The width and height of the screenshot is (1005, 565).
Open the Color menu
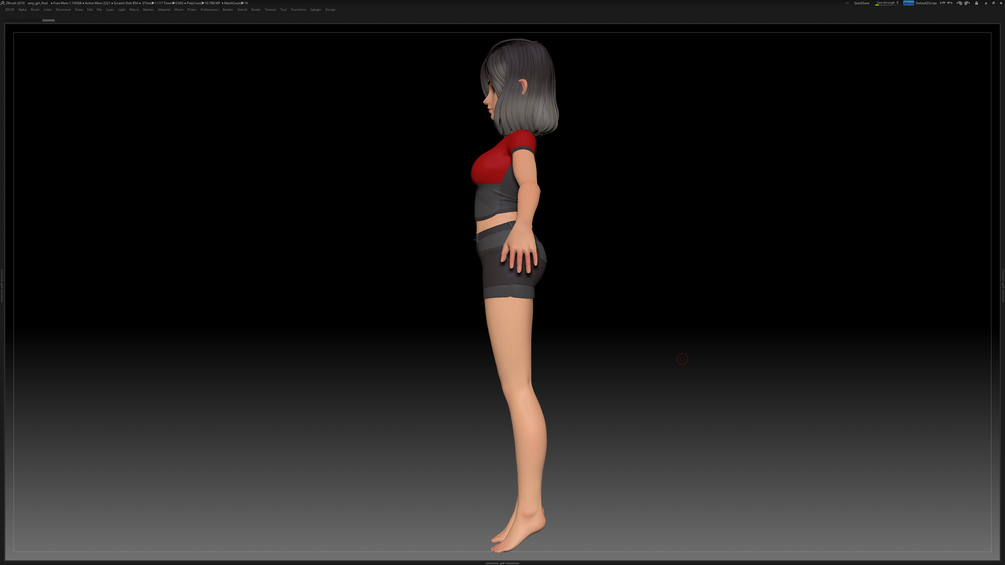47,10
